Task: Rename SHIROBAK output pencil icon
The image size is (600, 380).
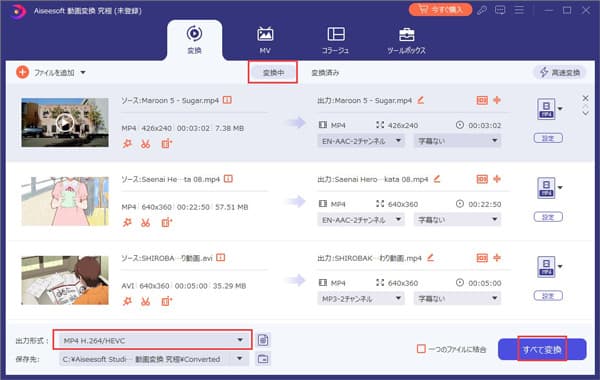Action: [430, 258]
